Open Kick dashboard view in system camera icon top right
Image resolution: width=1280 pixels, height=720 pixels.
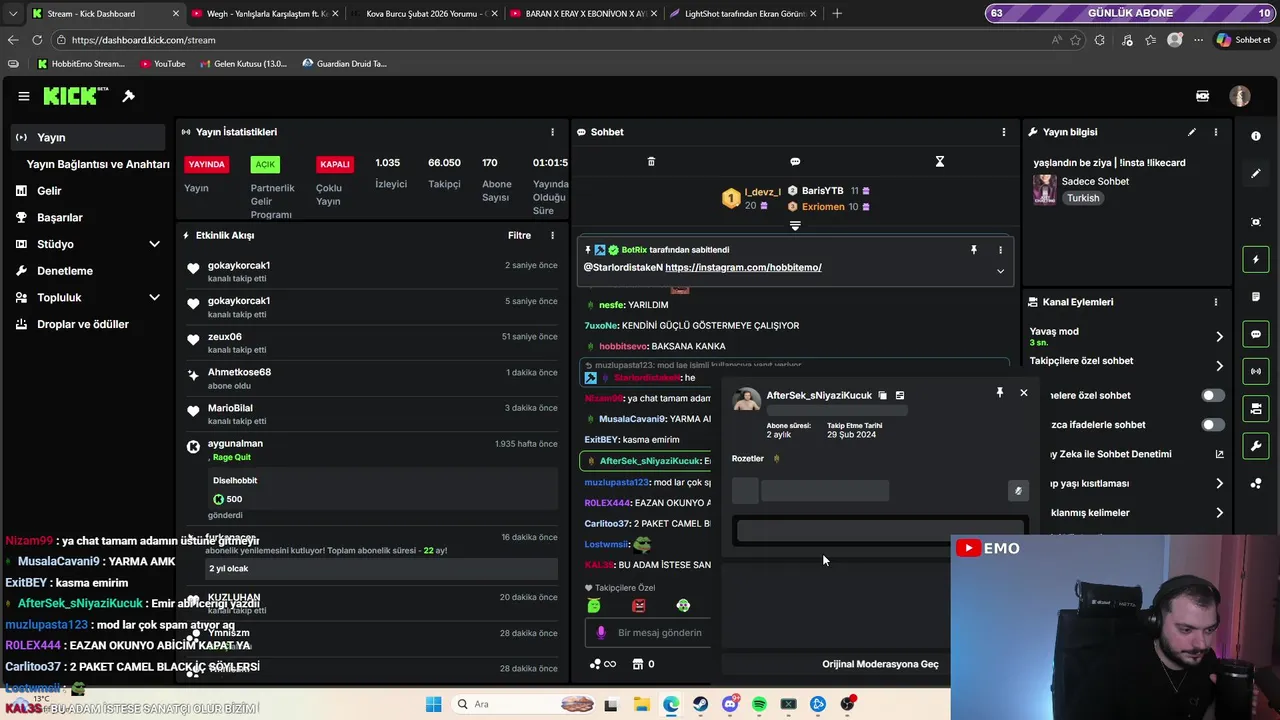(x=1202, y=96)
